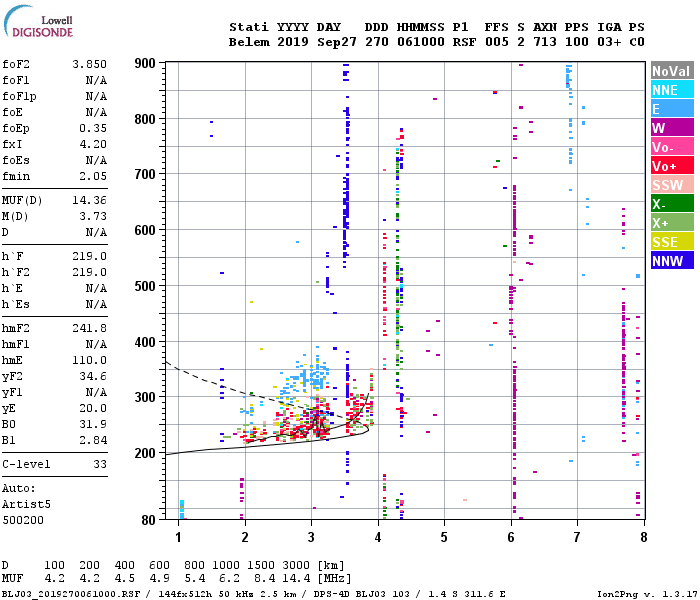700x600 pixels.
Task: Select the NNW blue legend swatch
Action: pos(672,261)
